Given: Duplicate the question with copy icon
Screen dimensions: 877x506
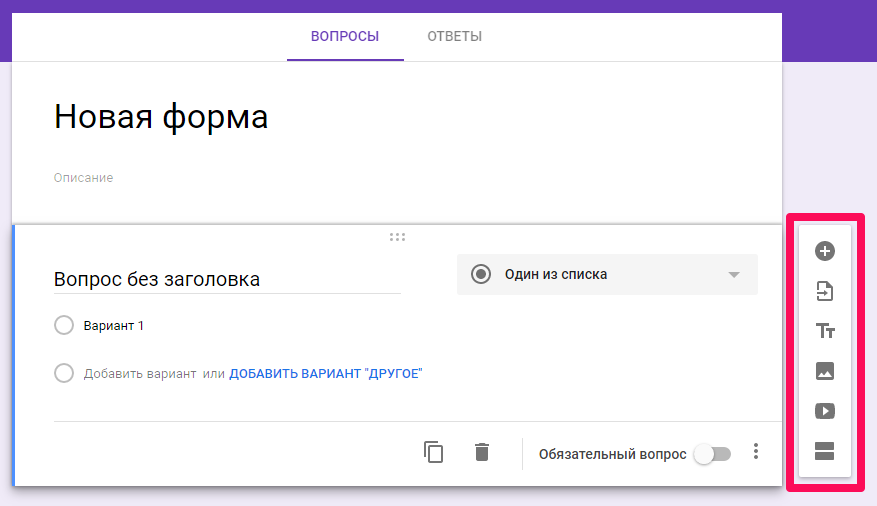Looking at the screenshot, I should pos(434,452).
